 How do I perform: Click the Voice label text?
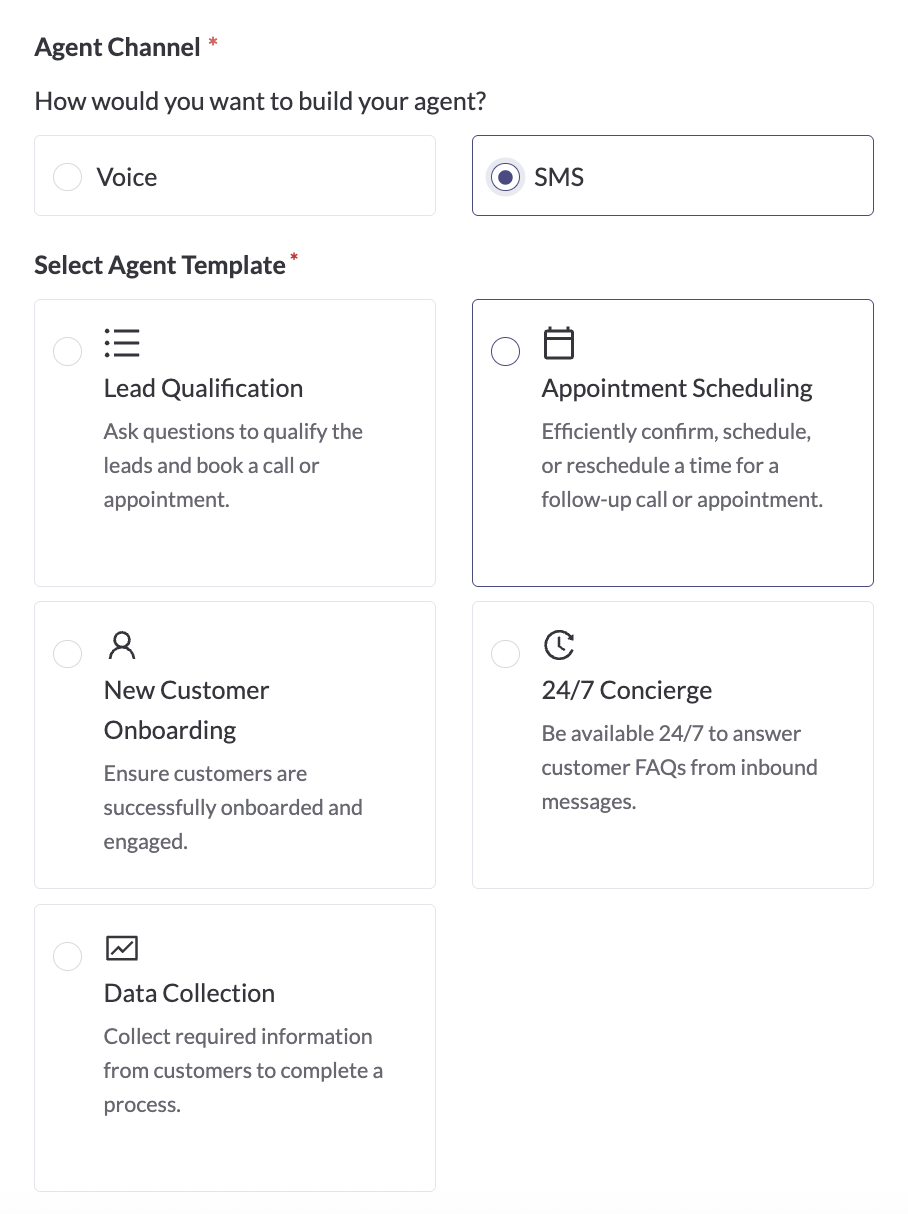click(x=127, y=177)
